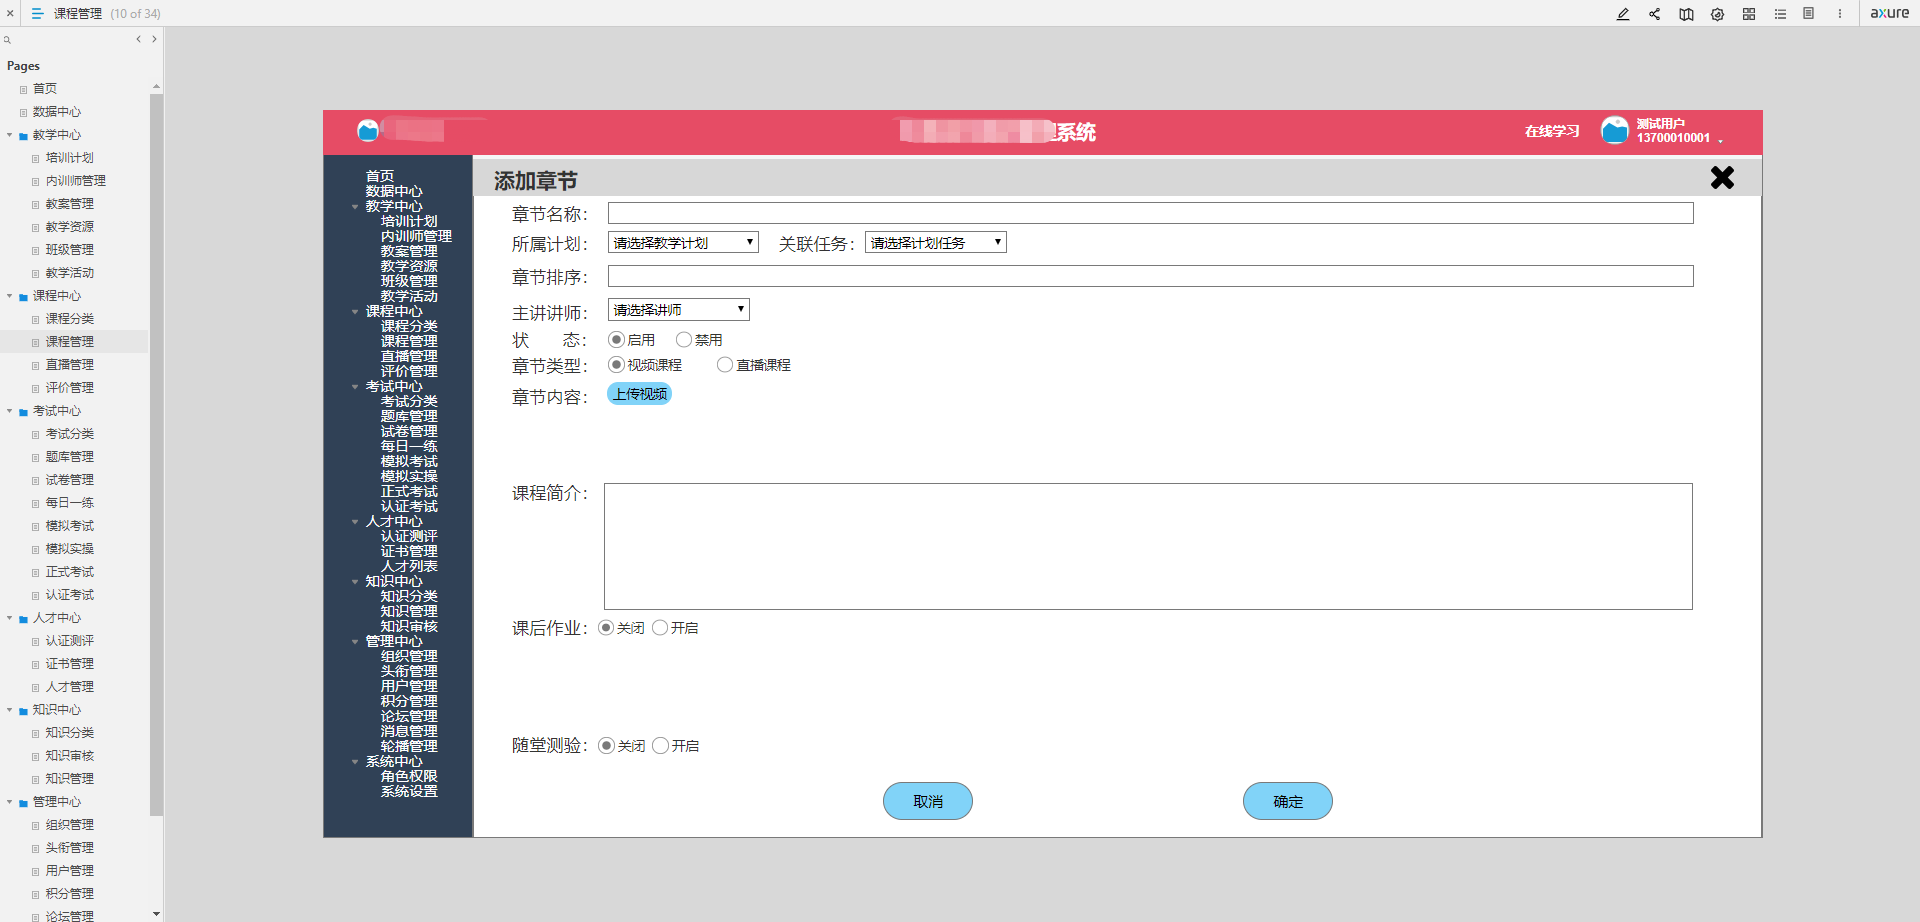
Task: Click page icon beside 数据中心 in Pages
Action: point(23,112)
